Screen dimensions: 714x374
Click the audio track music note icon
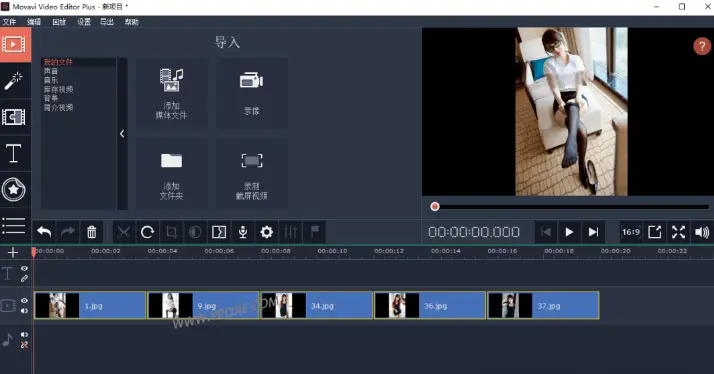point(7,340)
